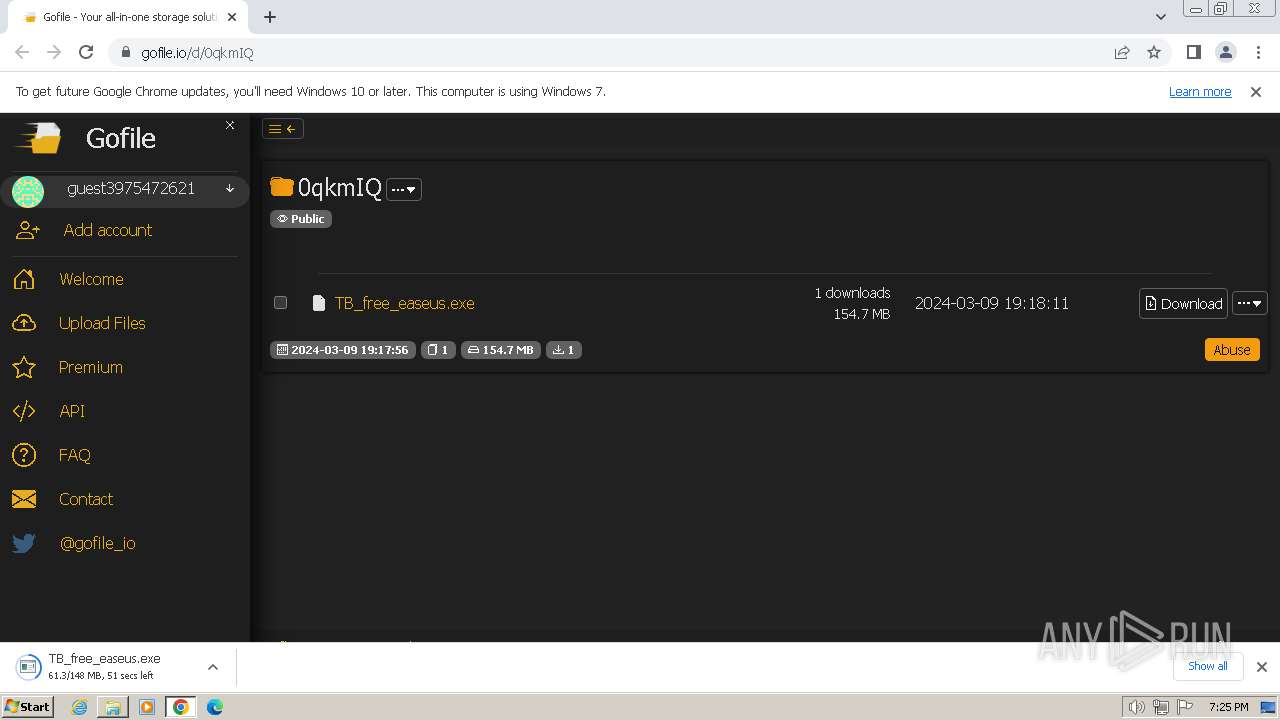This screenshot has height=720, width=1280.
Task: Open the guest3975472621 account avatar
Action: tap(28, 191)
